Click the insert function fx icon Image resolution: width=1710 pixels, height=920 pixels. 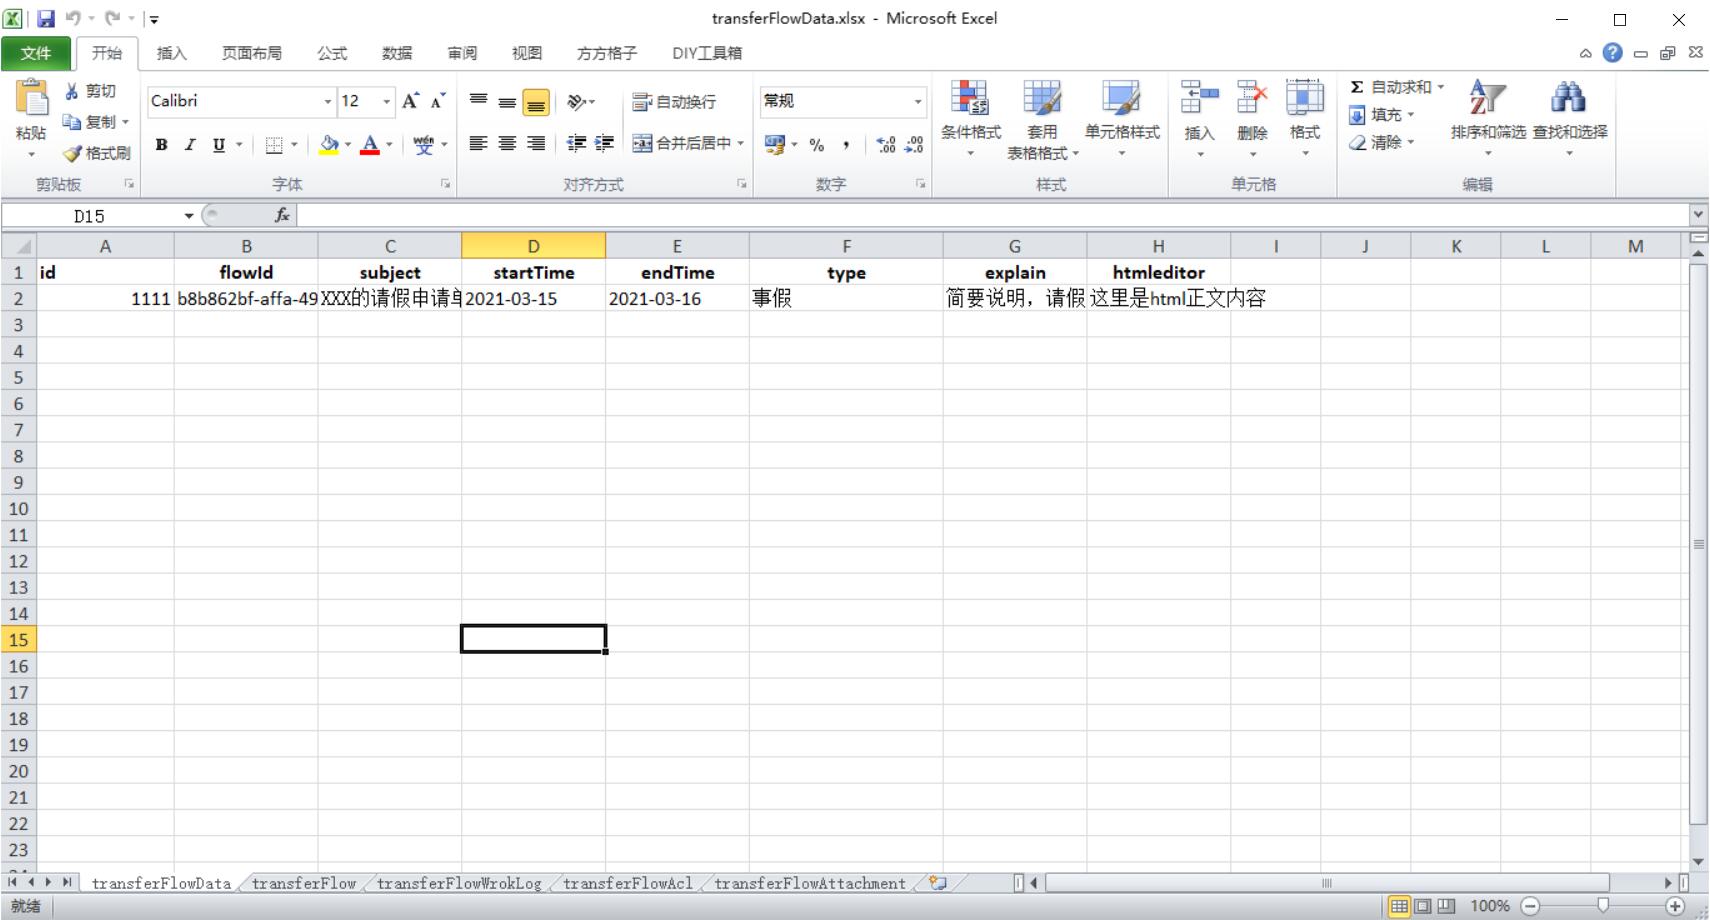point(282,215)
